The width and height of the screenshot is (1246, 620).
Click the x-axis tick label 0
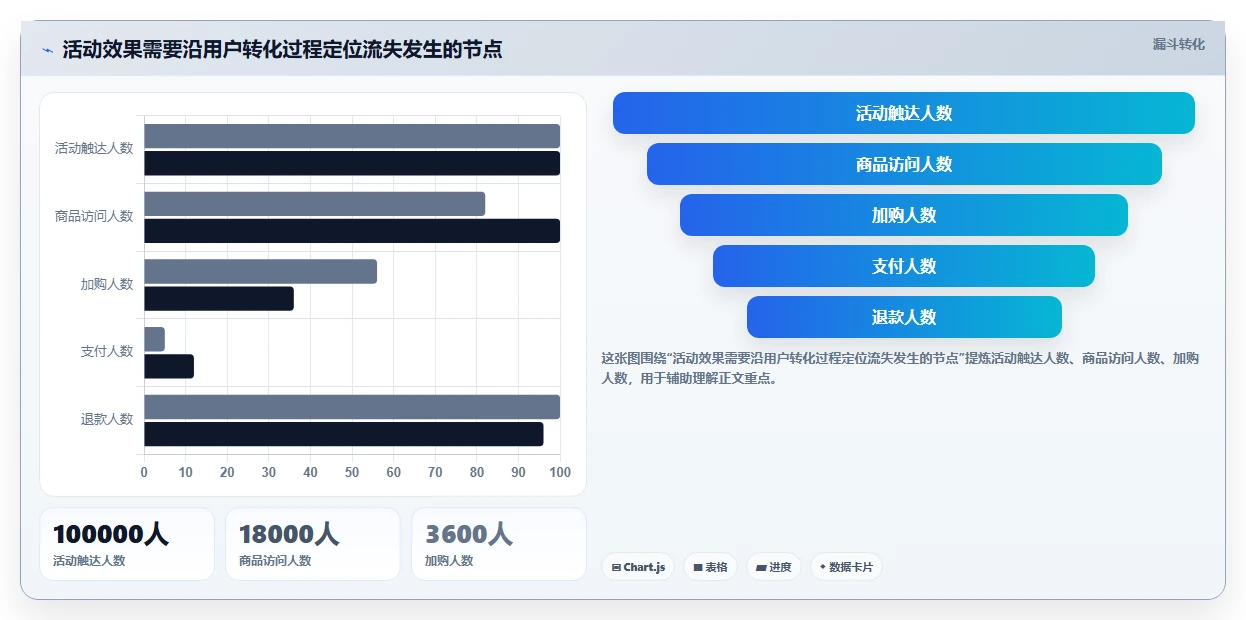click(144, 472)
